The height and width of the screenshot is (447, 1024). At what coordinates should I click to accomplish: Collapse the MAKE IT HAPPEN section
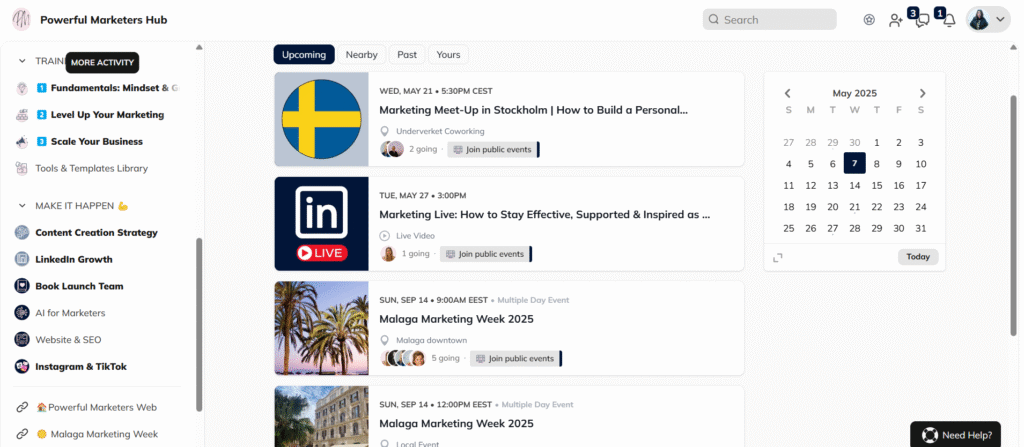tap(22, 206)
